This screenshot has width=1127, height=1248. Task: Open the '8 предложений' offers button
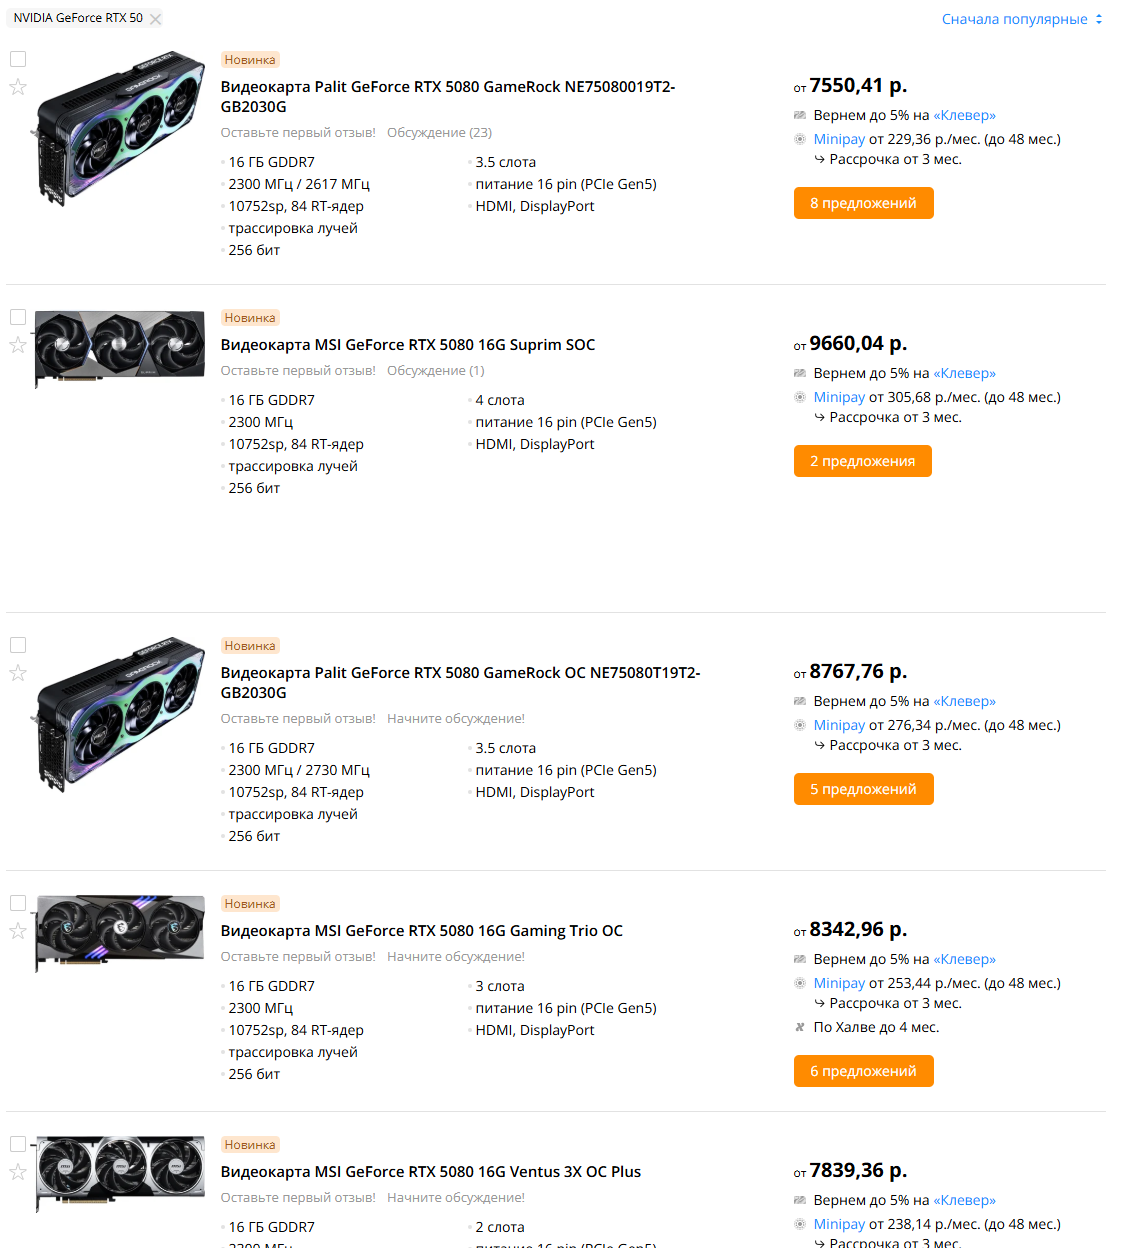[x=863, y=203]
